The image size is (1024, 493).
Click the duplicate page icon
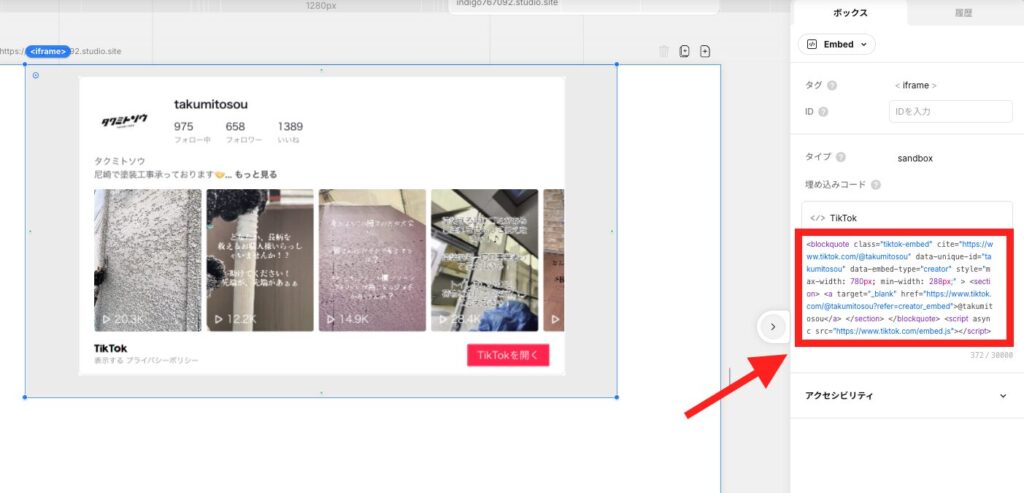tap(684, 52)
